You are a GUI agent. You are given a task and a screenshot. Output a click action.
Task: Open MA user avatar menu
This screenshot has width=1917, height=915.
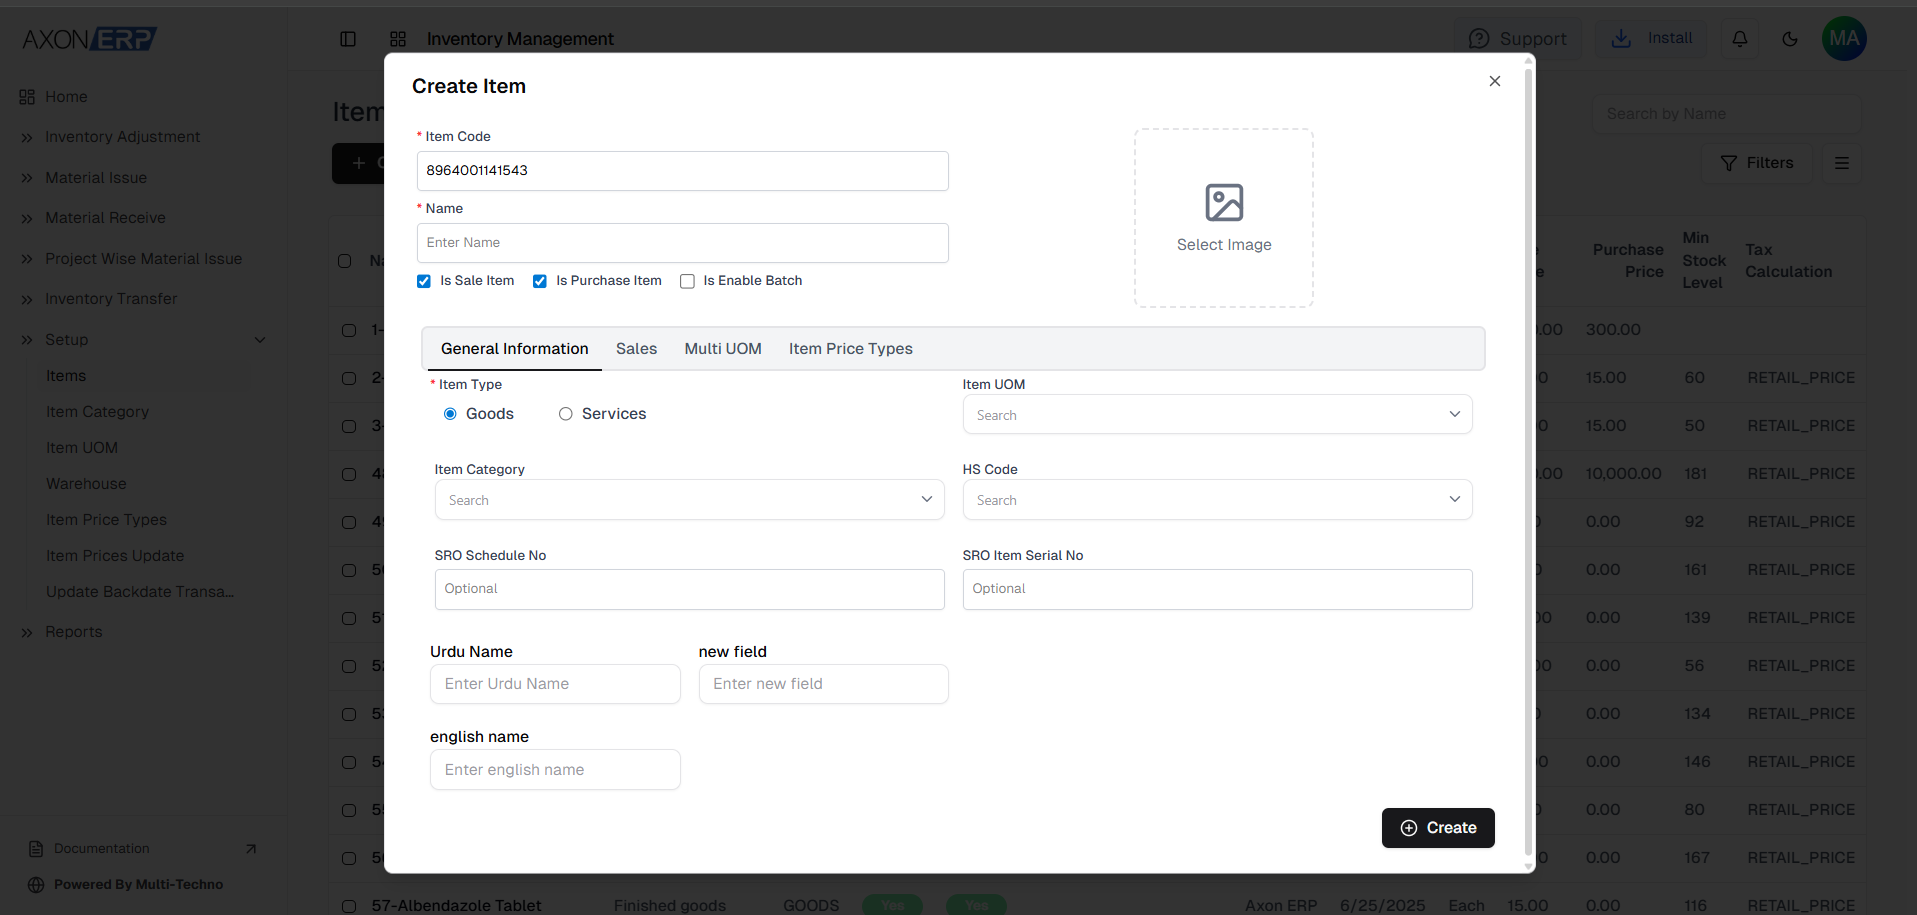coord(1844,39)
